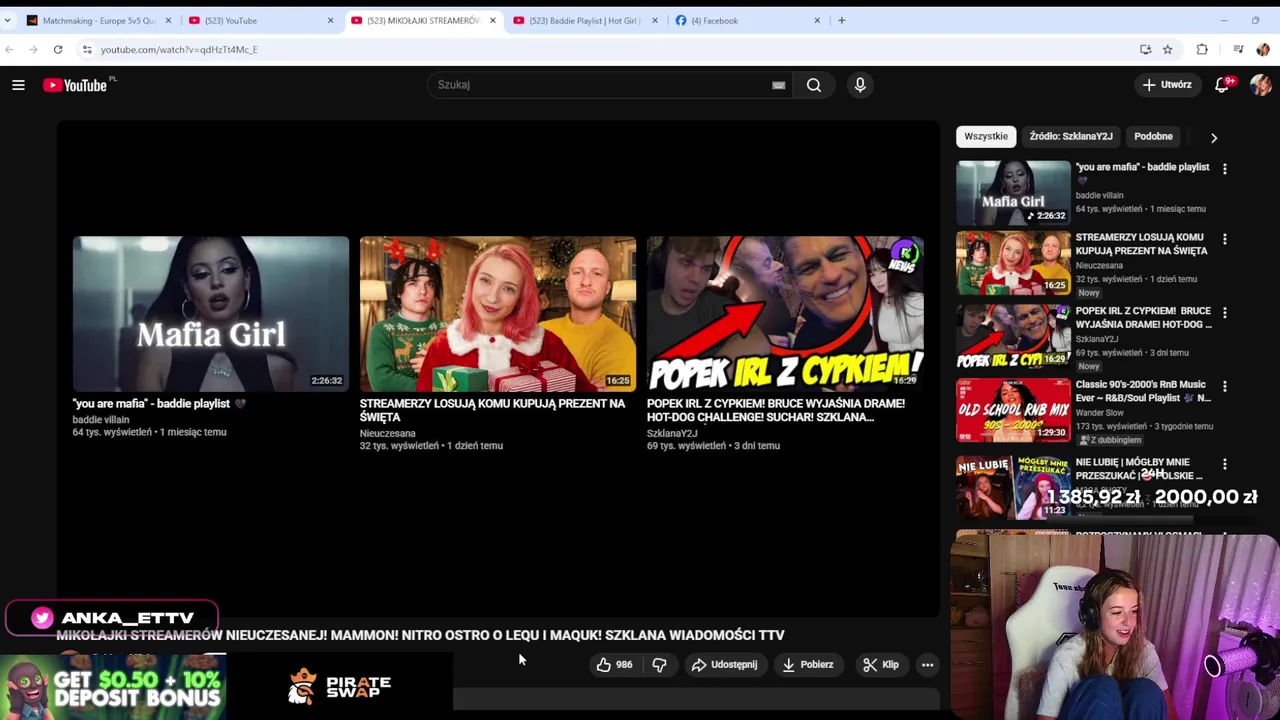Open the browser media control icon

[1238, 49]
